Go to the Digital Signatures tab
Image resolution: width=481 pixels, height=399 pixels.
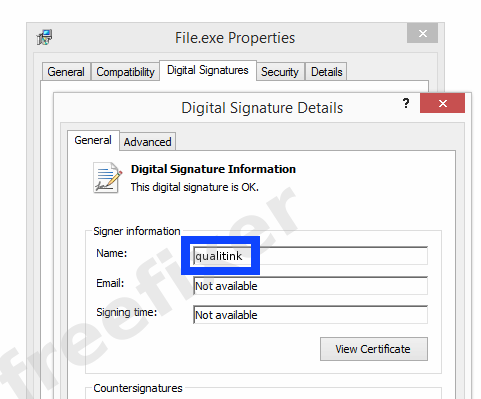click(x=208, y=70)
